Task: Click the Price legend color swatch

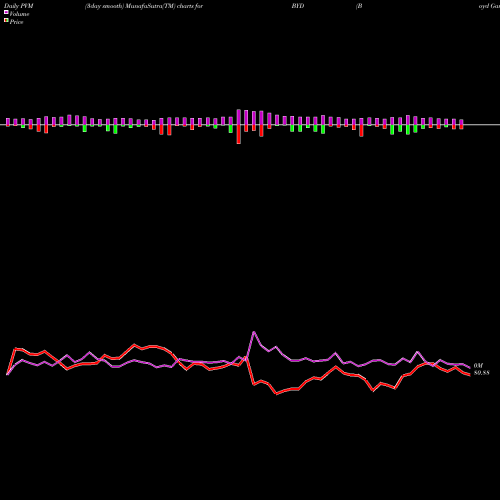Action: coord(6,20)
